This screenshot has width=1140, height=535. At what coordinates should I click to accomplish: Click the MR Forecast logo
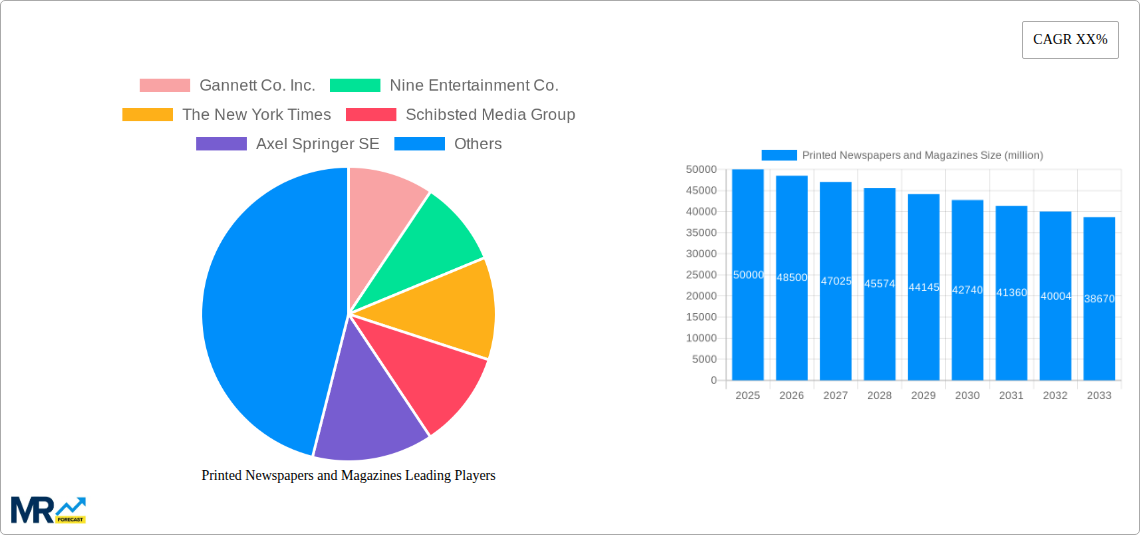[49, 510]
